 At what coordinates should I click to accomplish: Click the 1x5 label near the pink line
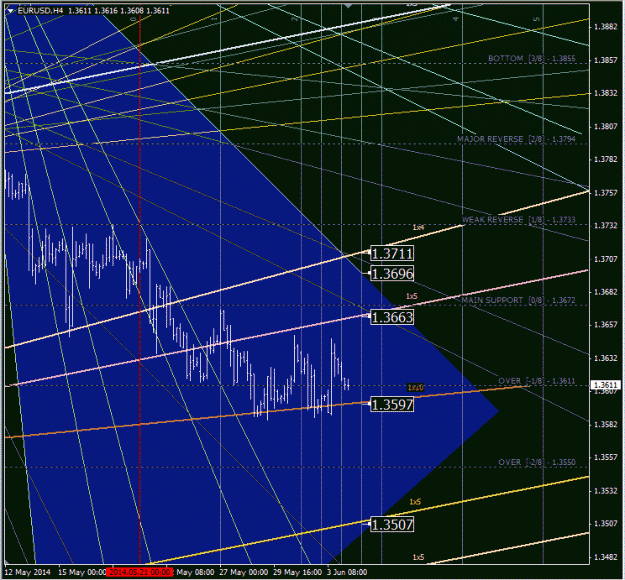pos(412,296)
